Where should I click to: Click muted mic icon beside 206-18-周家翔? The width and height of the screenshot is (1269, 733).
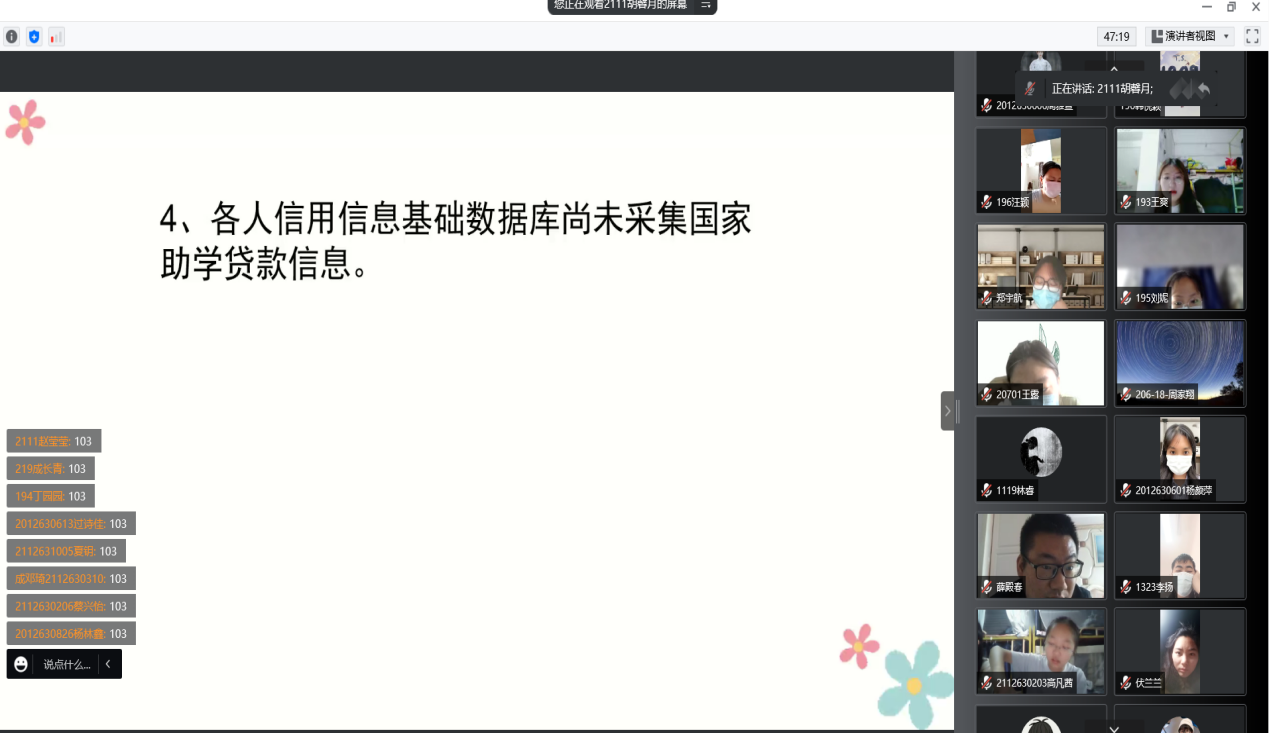point(1126,395)
